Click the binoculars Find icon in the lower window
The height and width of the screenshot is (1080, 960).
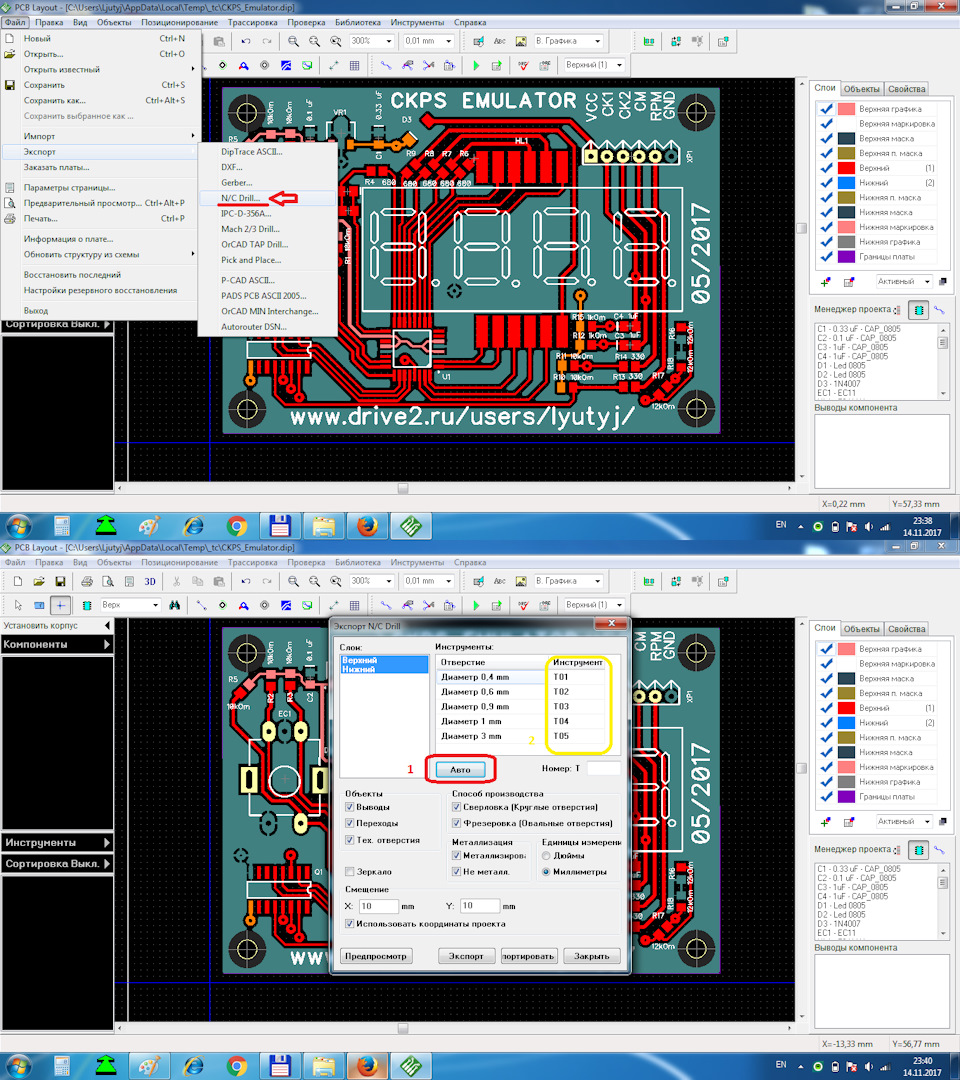(175, 605)
